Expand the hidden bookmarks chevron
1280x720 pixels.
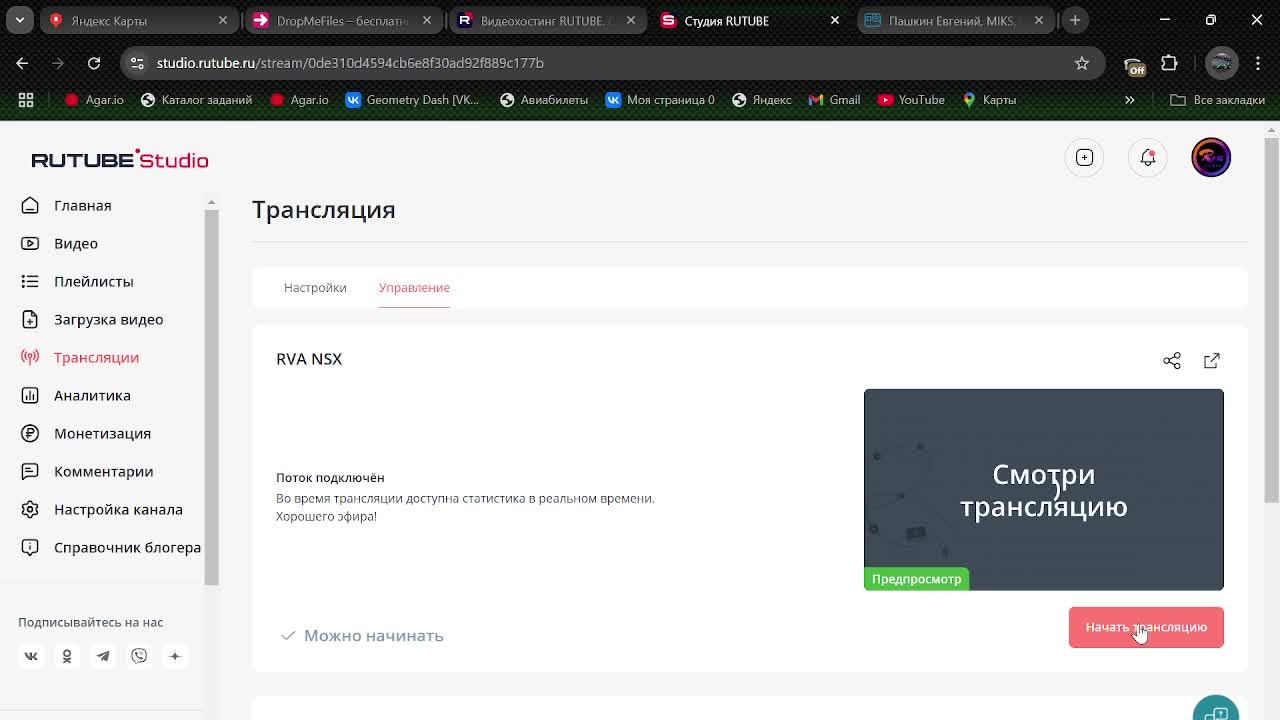point(1130,100)
